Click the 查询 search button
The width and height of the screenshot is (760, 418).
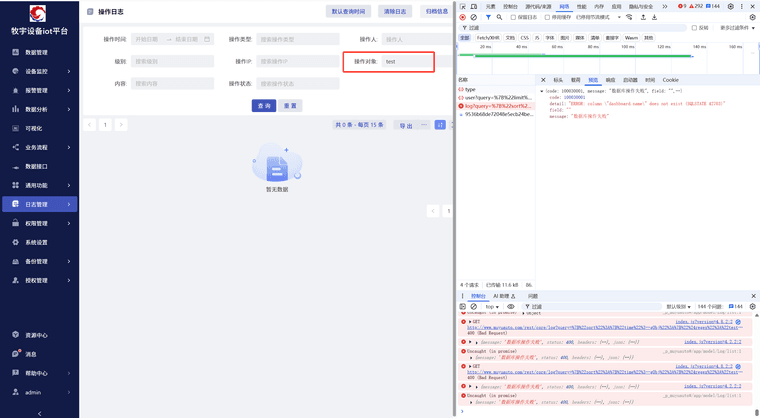pyautogui.click(x=264, y=106)
